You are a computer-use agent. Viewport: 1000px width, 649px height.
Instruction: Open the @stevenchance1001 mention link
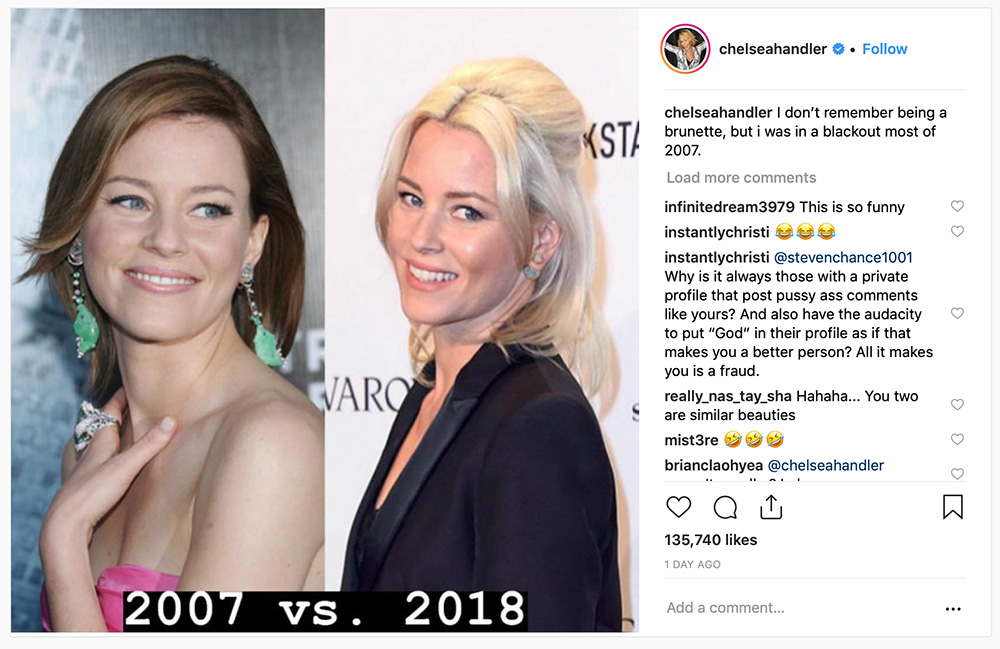[843, 257]
